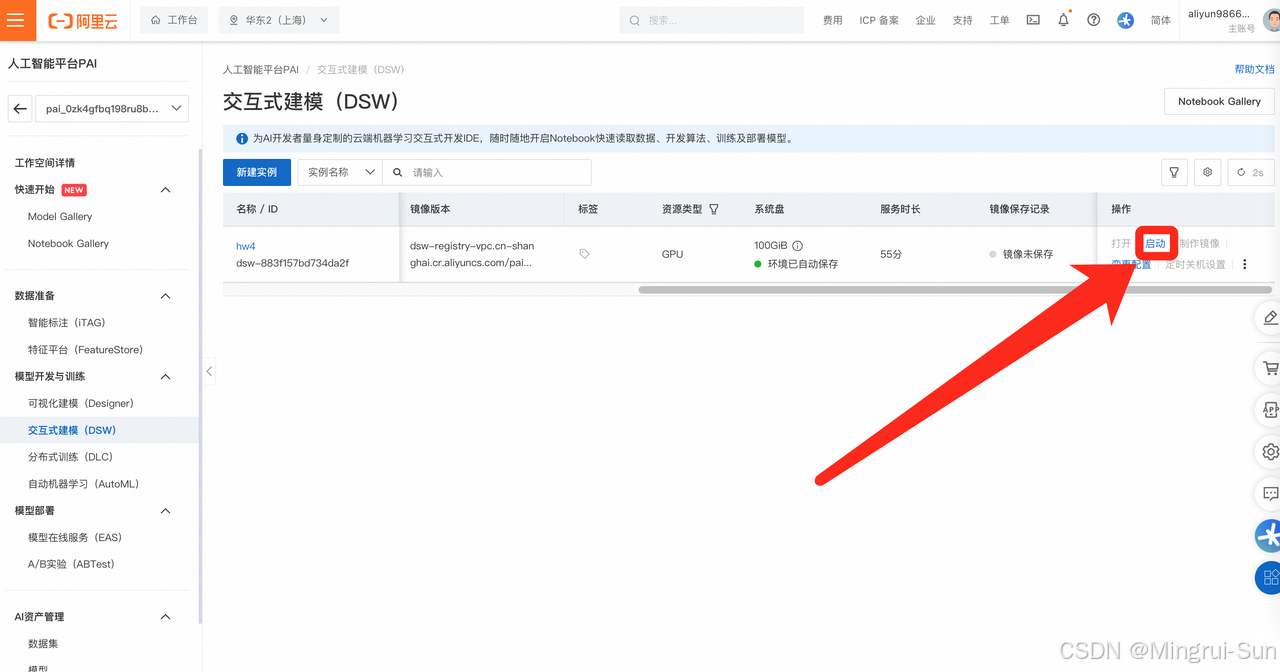Click 企业 in the top bar
The width and height of the screenshot is (1280, 672).
[x=926, y=20]
